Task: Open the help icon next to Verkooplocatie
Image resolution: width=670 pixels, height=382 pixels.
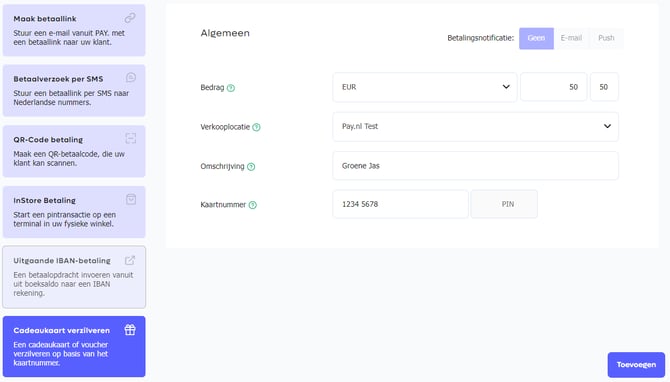Action: 256,127
